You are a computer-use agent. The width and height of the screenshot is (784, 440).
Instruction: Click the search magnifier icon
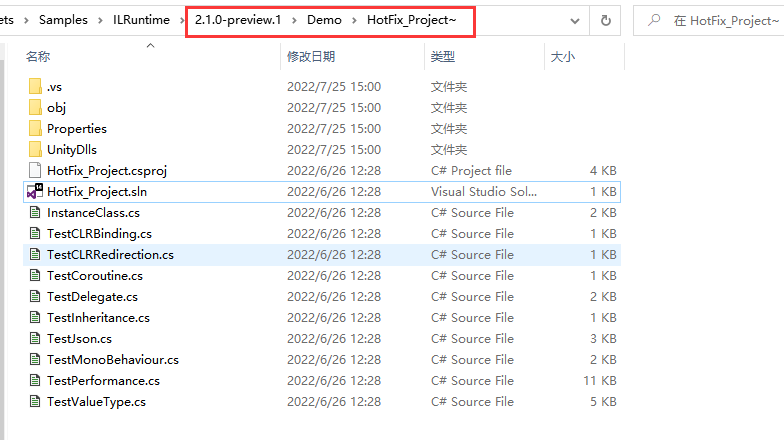point(654,20)
